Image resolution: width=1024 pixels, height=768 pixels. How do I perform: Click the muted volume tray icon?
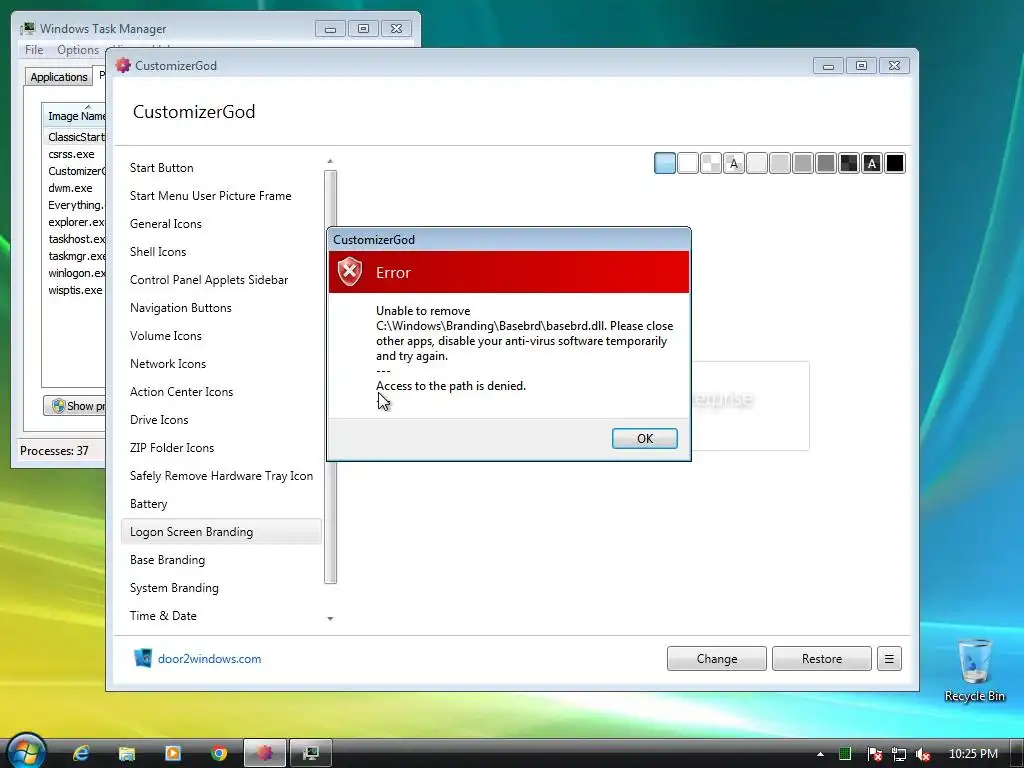(x=923, y=754)
